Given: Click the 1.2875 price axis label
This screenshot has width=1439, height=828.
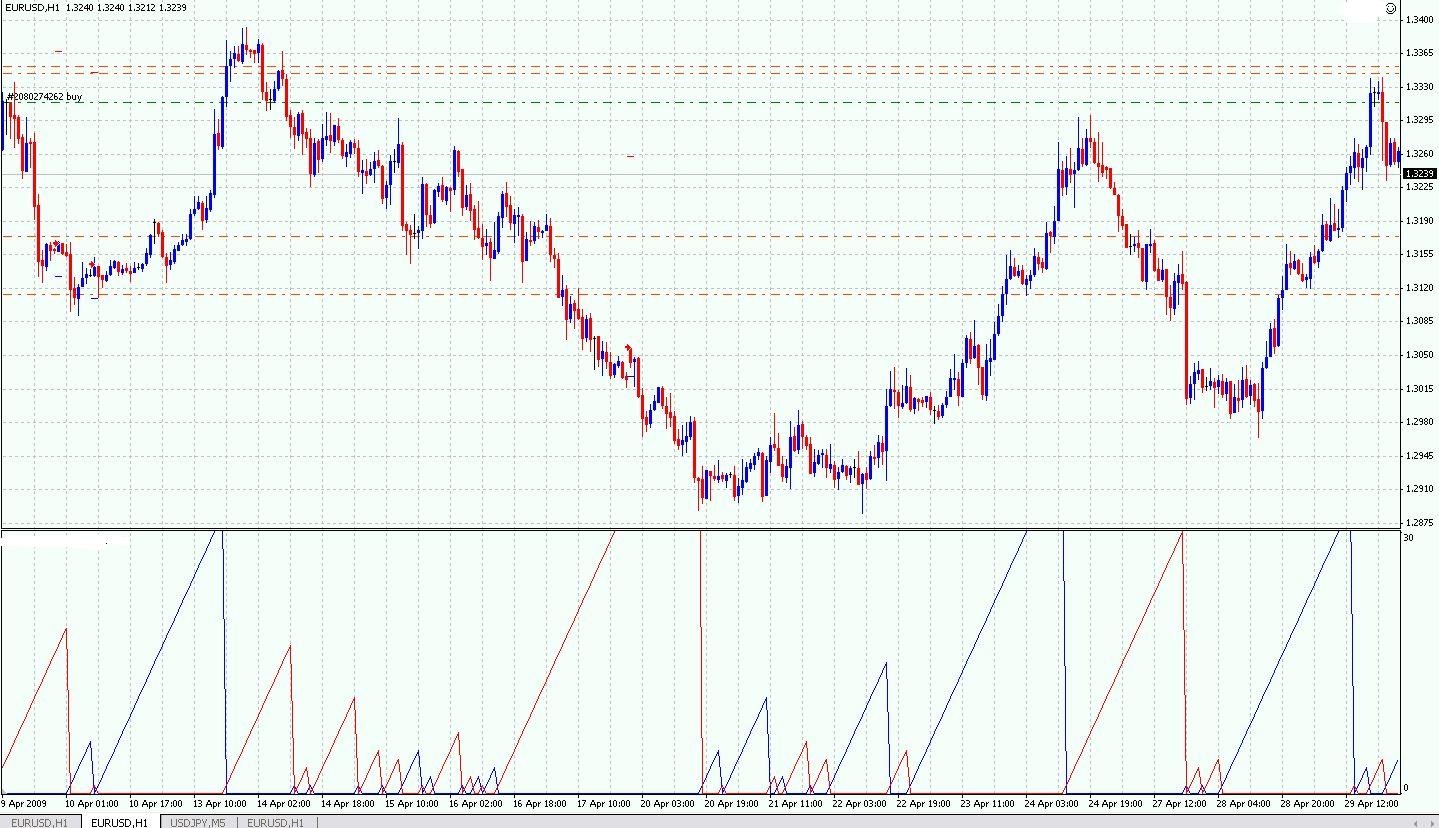Looking at the screenshot, I should [1420, 522].
